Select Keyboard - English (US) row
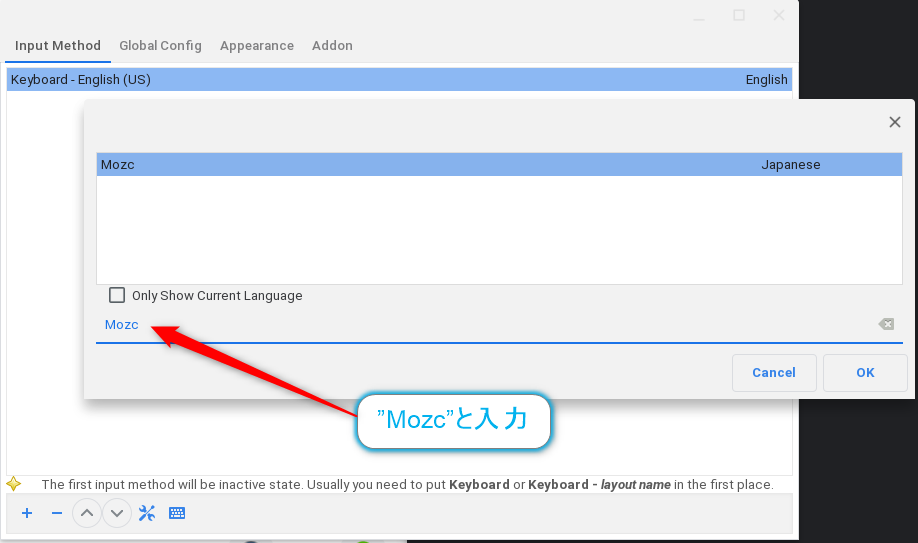The image size is (918, 543). [399, 80]
